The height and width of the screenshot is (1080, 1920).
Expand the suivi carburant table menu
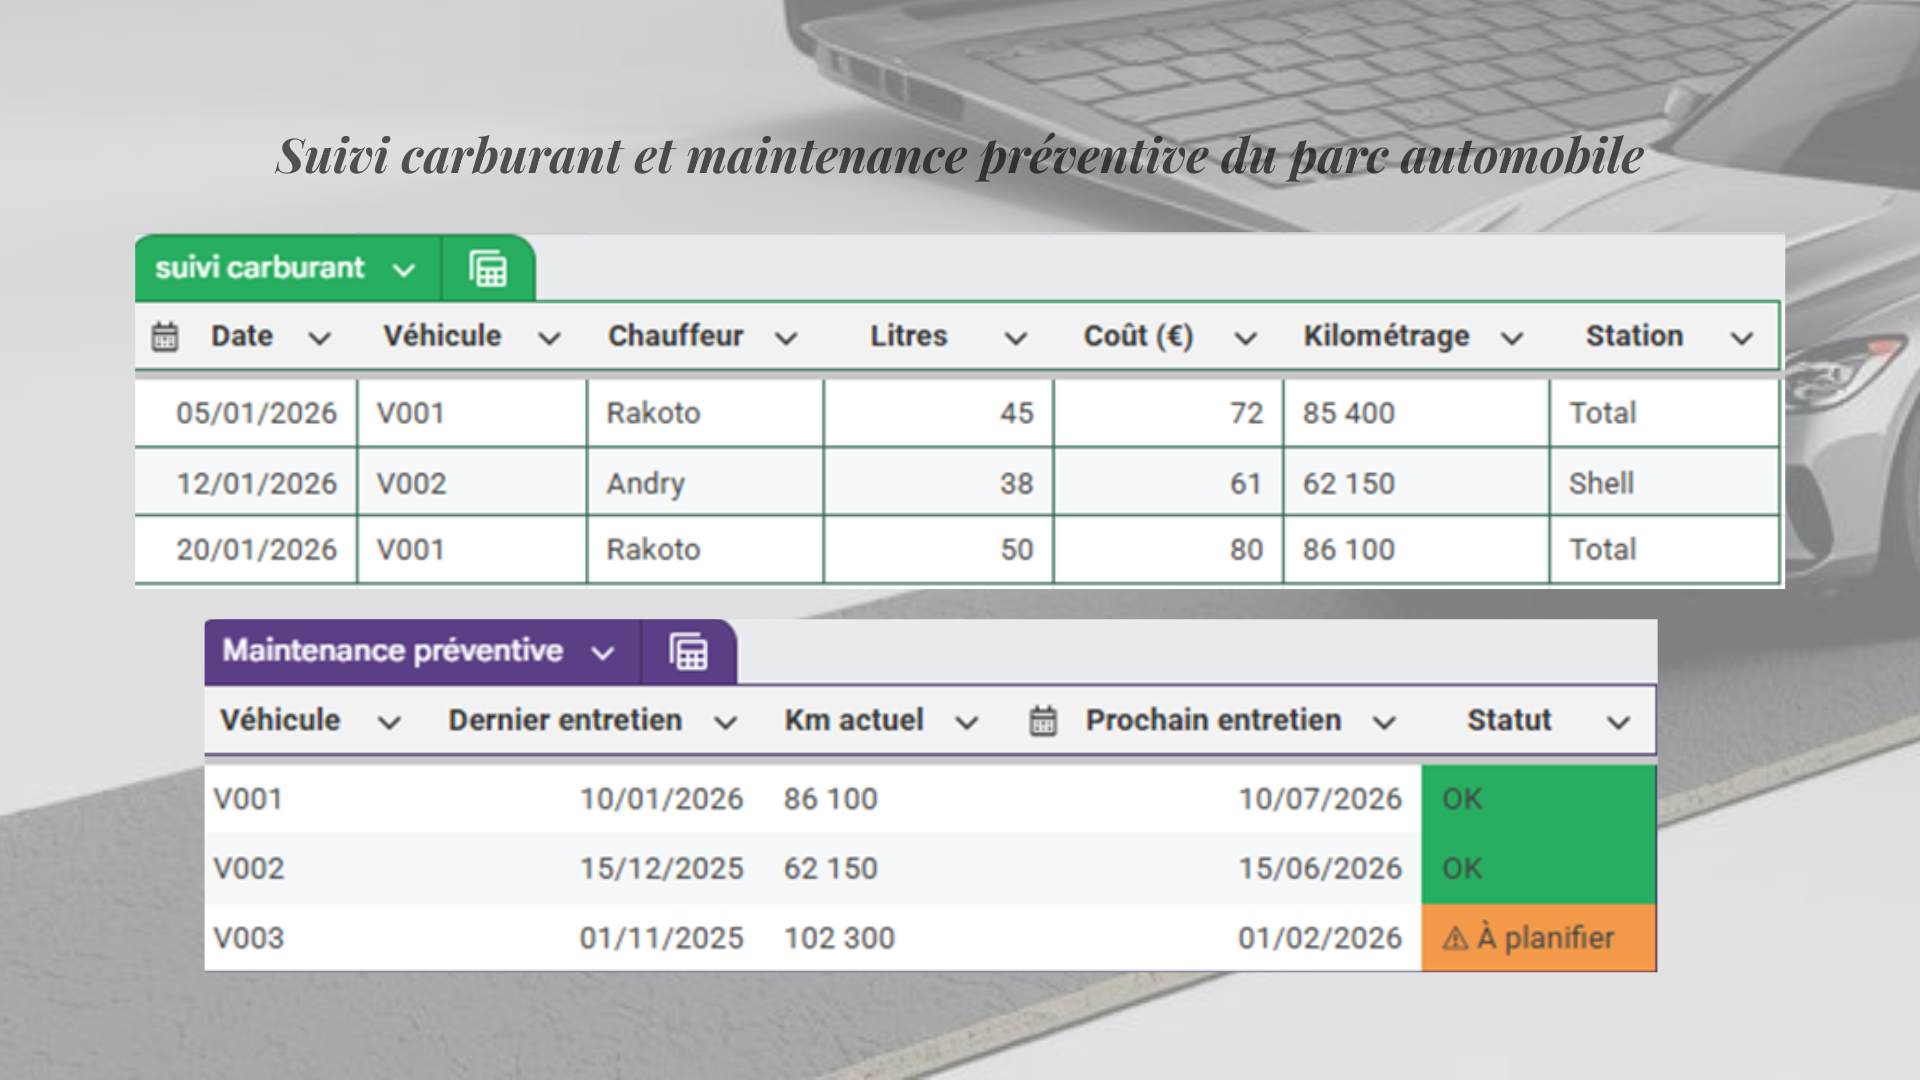point(404,270)
